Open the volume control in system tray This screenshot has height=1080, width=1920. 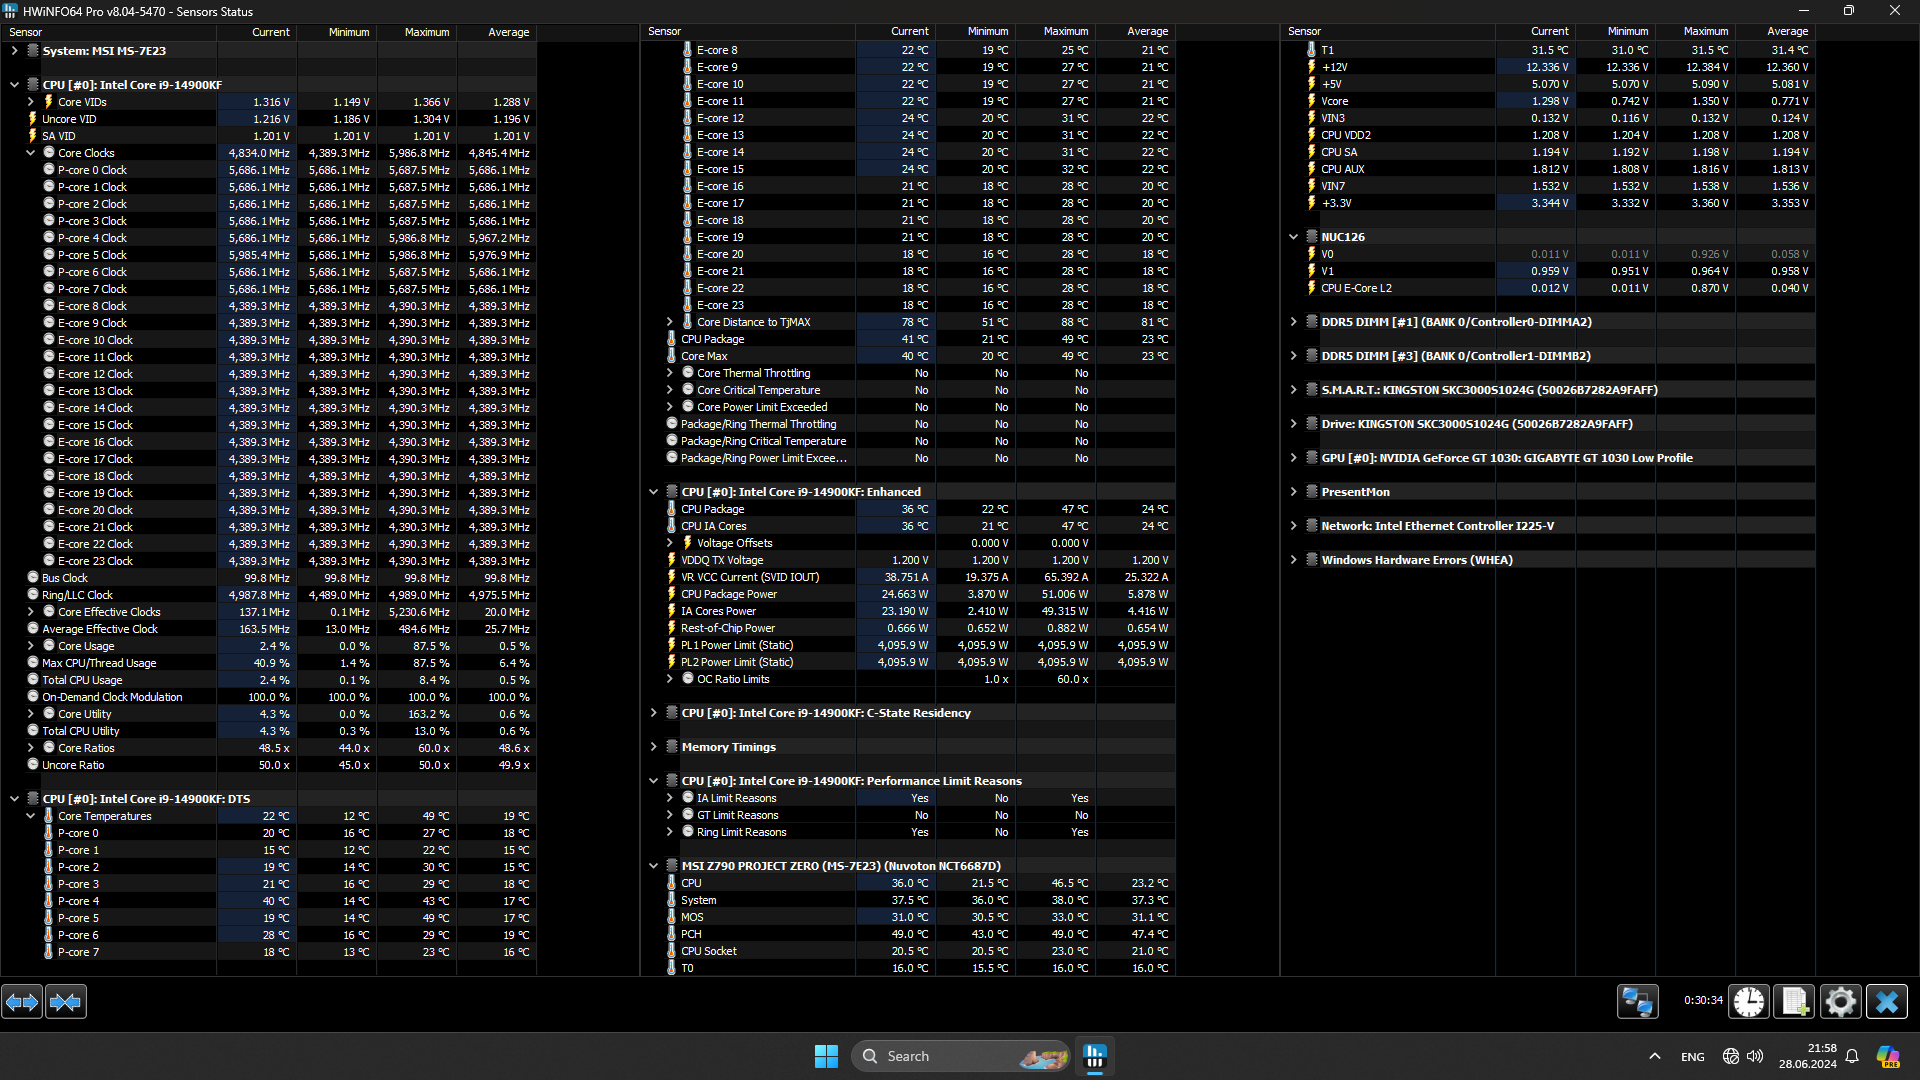click(1755, 1056)
